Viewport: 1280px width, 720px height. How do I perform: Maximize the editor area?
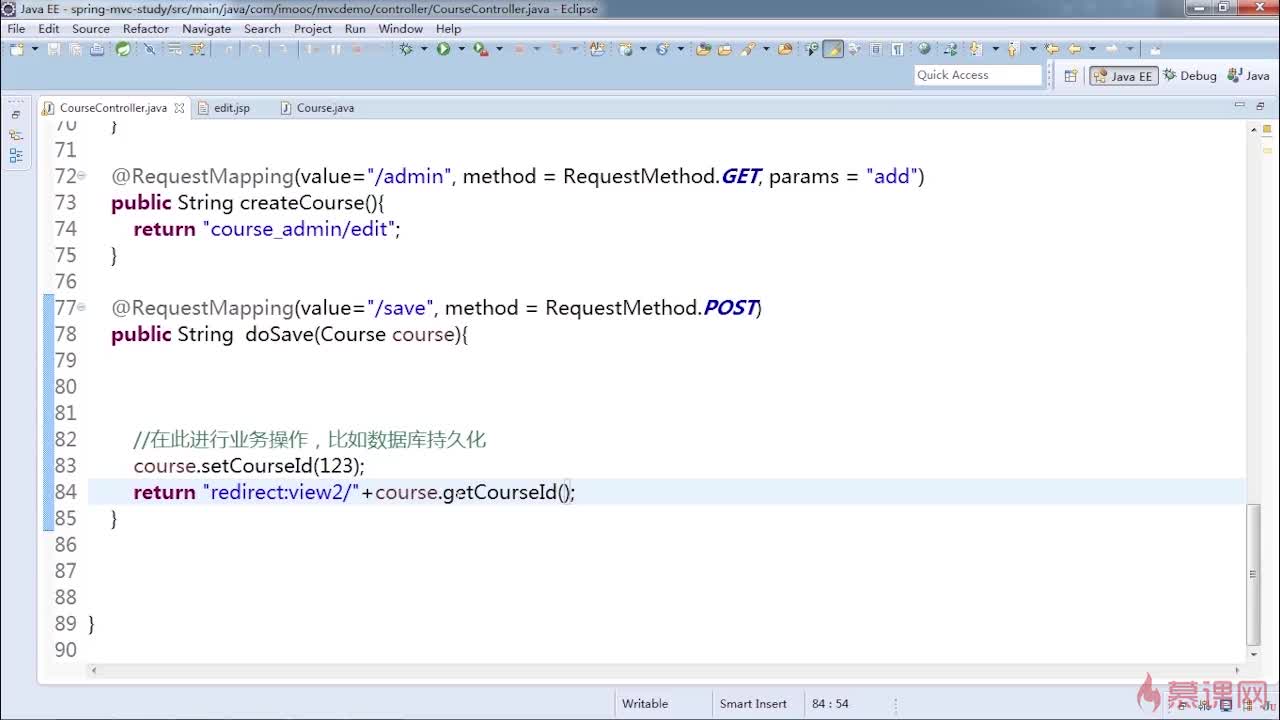click(1259, 105)
